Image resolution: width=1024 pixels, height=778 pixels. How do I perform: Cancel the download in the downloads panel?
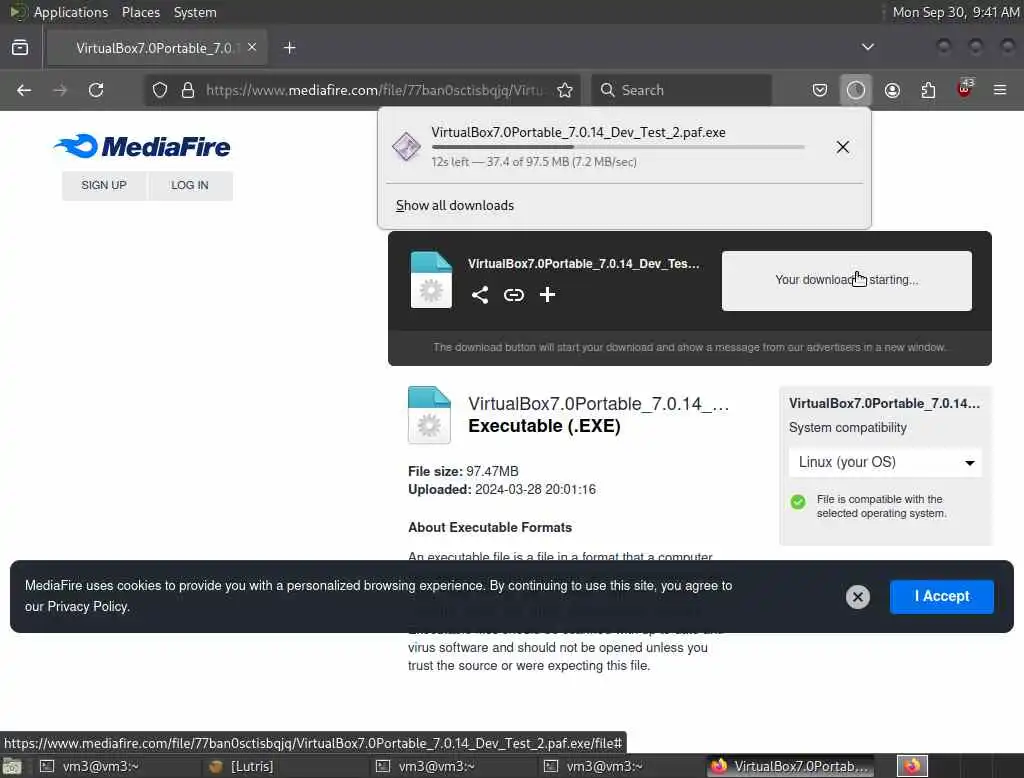(x=842, y=147)
